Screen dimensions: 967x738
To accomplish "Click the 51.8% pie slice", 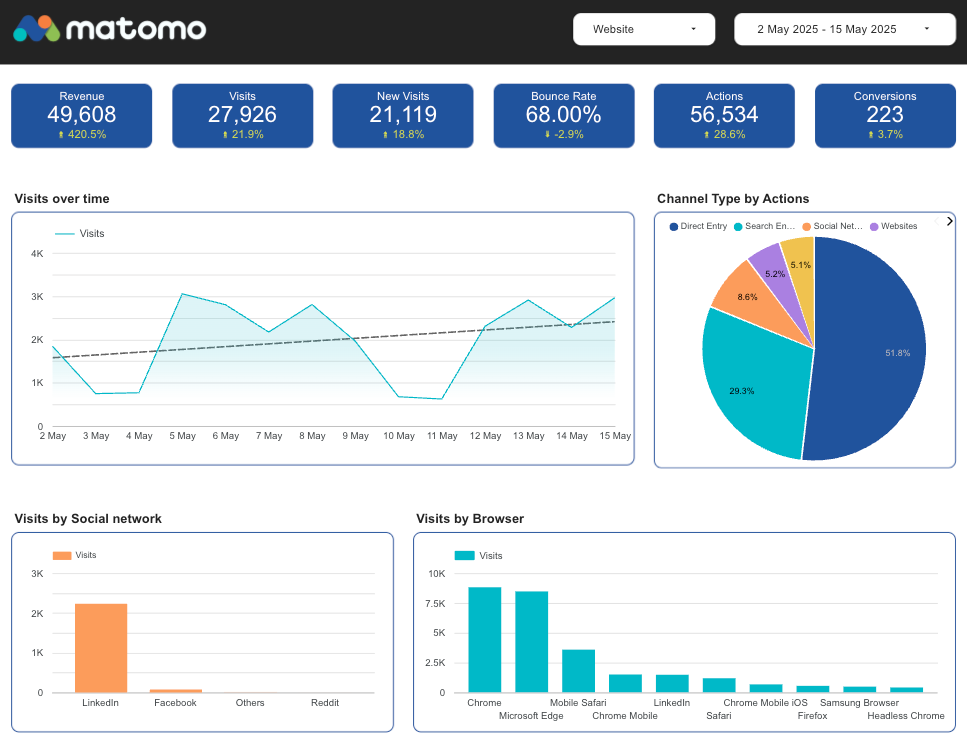I will point(870,348).
